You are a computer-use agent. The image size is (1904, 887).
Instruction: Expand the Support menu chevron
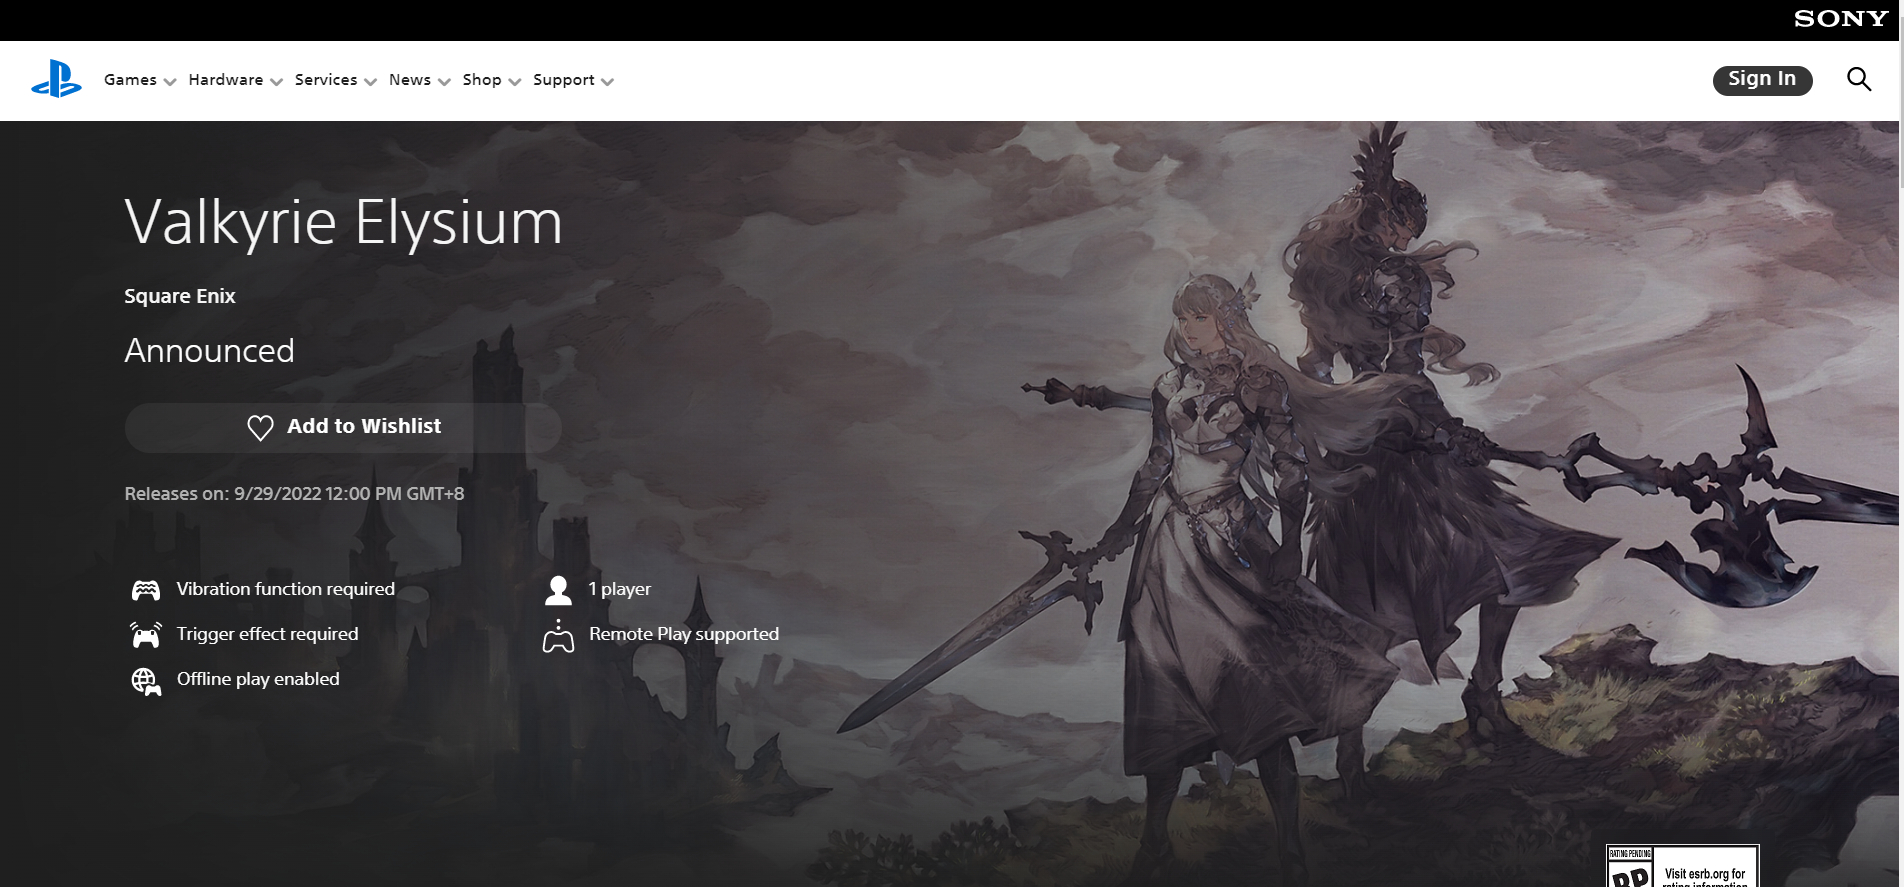(607, 82)
